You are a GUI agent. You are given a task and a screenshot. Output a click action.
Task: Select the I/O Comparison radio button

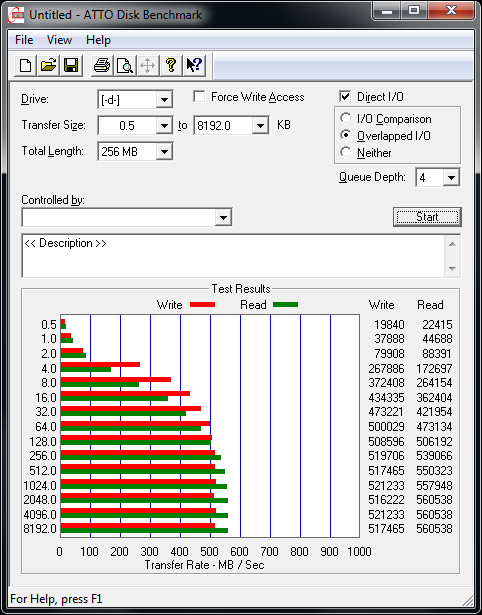346,118
